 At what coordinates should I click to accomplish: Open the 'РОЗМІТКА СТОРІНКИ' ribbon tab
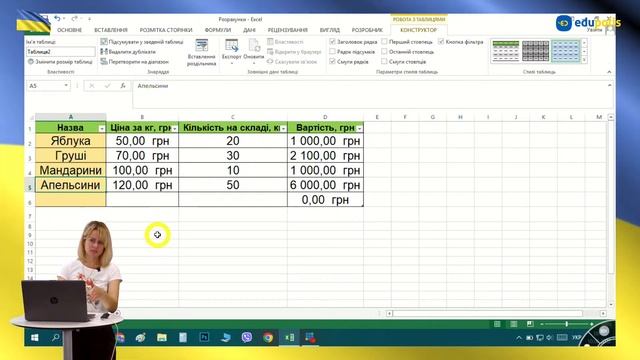point(166,30)
